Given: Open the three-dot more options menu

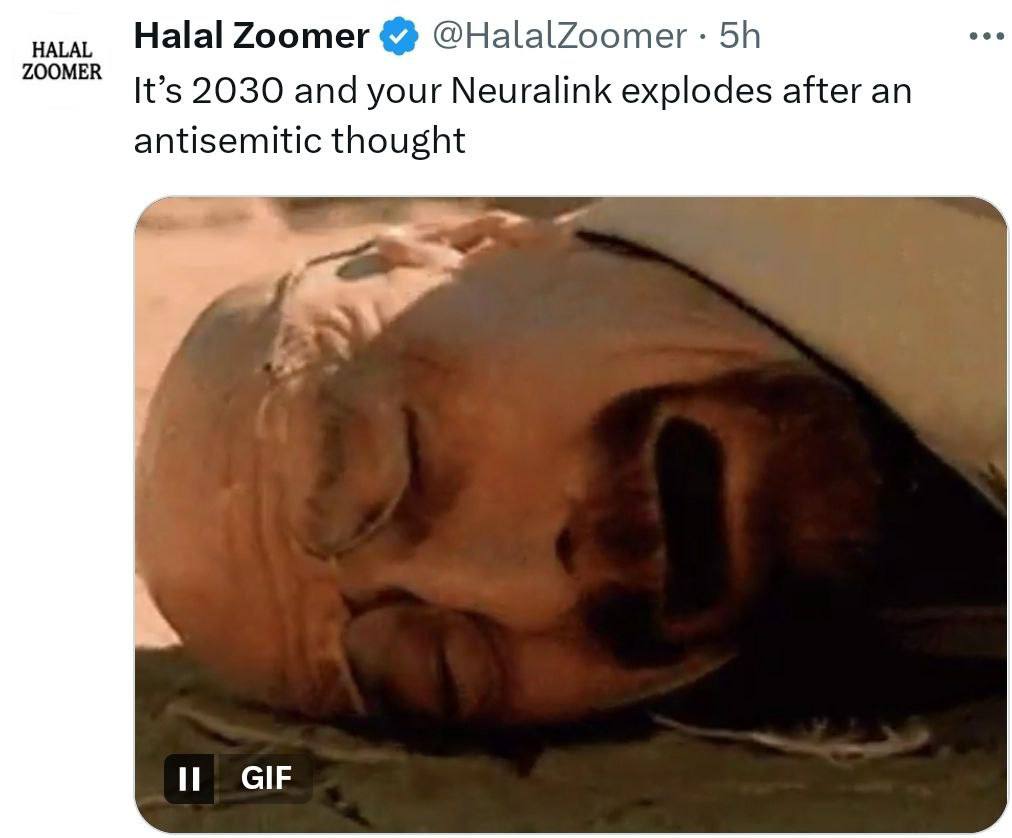Looking at the screenshot, I should (x=987, y=37).
